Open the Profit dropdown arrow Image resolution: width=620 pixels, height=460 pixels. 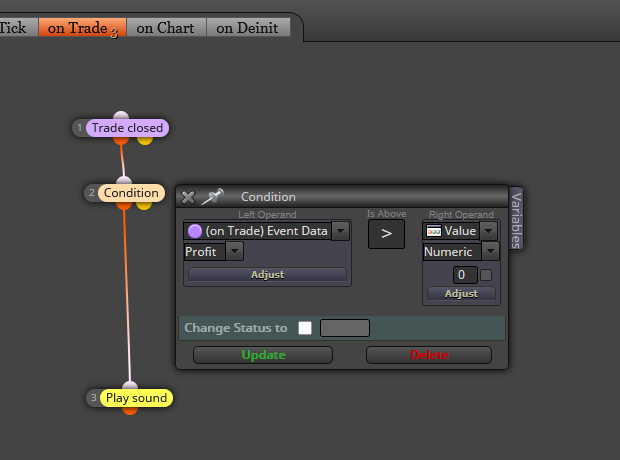[x=234, y=252]
